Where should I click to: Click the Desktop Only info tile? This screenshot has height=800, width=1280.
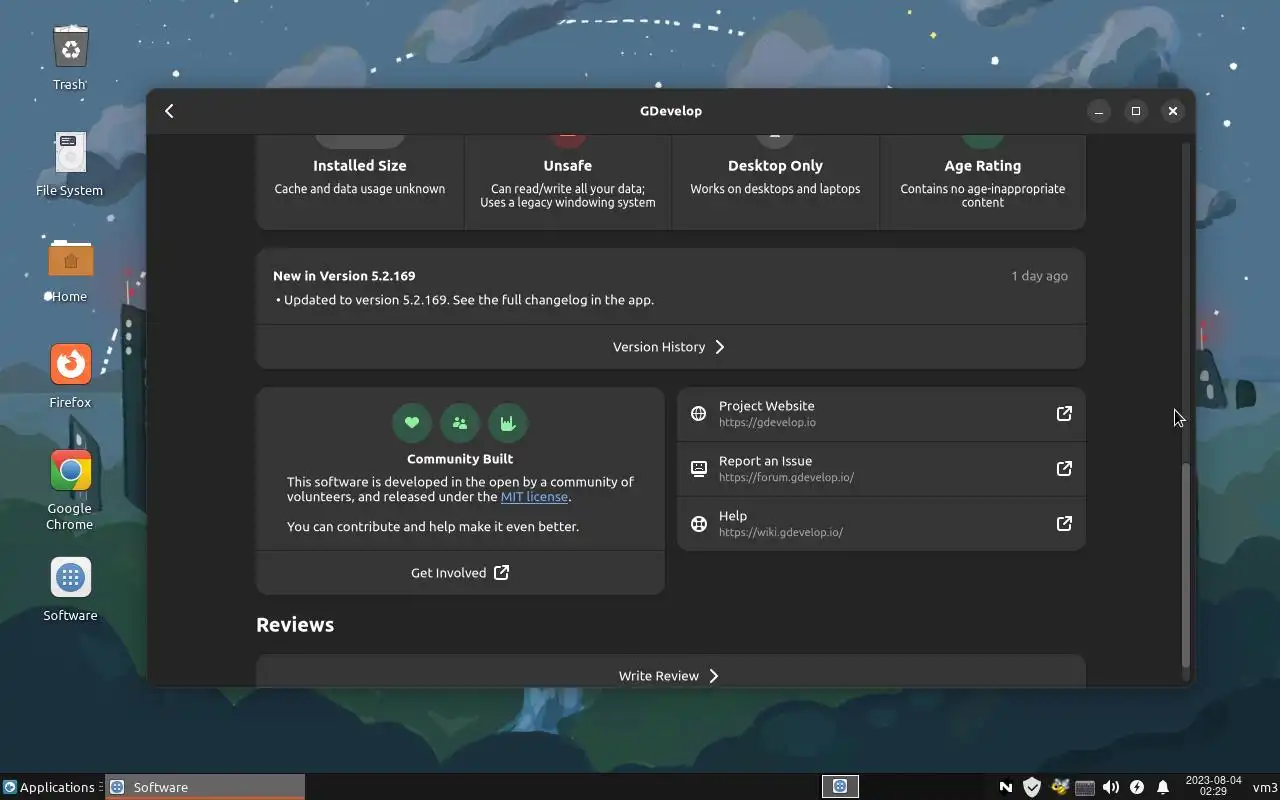(x=775, y=181)
